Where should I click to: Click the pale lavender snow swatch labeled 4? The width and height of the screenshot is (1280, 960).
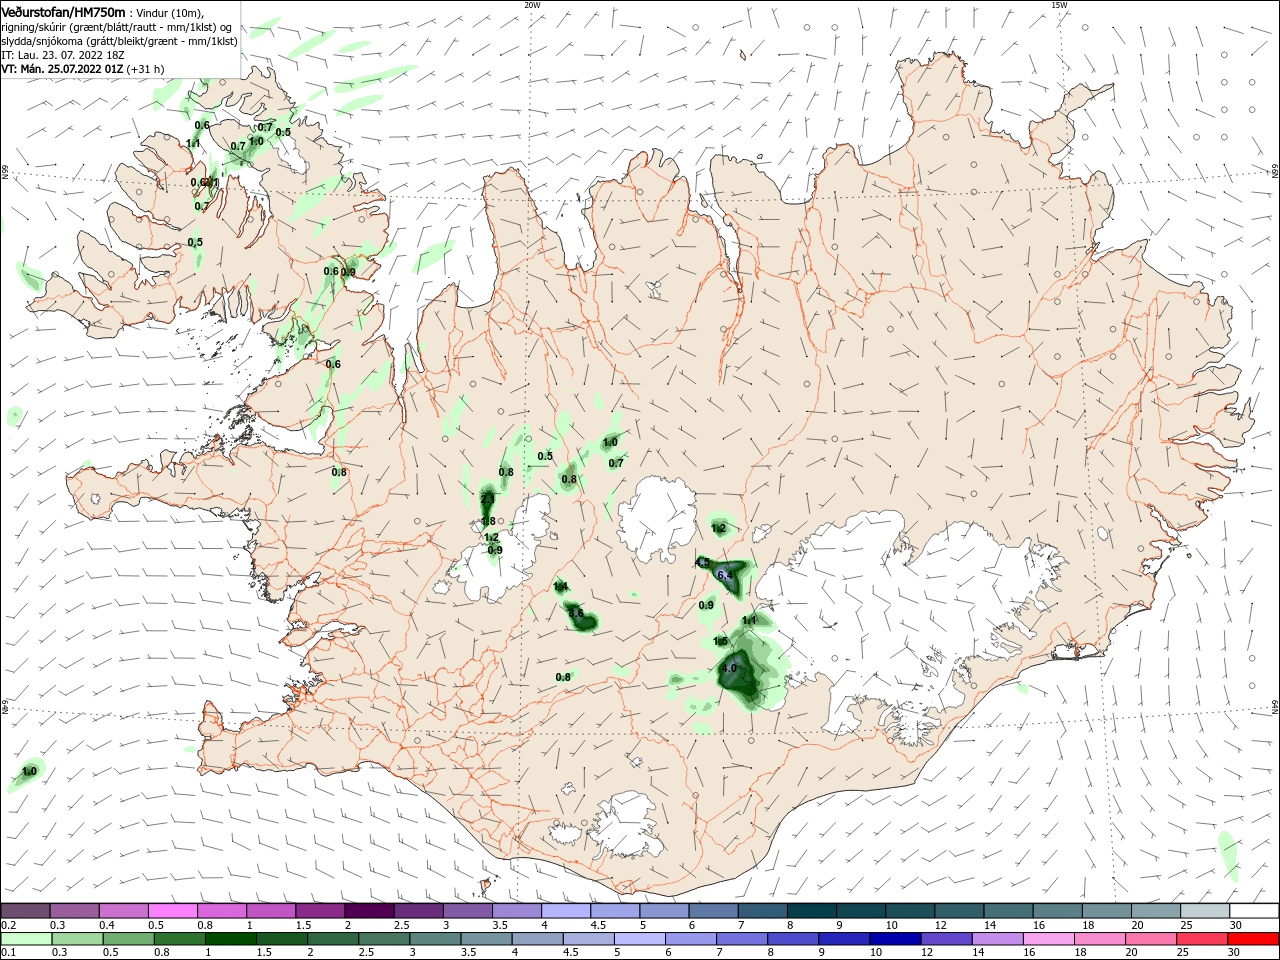(x=566, y=911)
